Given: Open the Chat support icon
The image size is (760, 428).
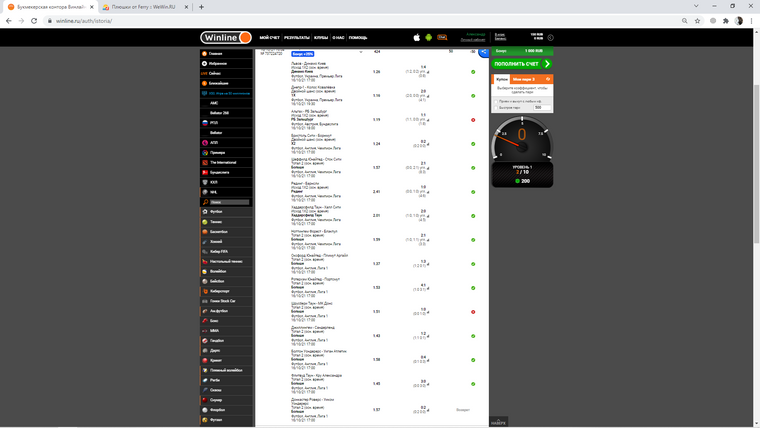Looking at the screenshot, I should 442,37.
